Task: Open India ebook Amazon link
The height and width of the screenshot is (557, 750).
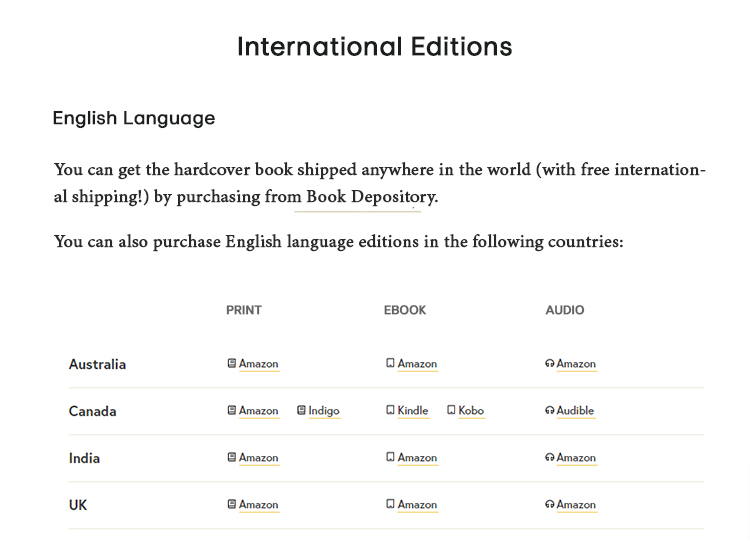Action: click(x=417, y=458)
